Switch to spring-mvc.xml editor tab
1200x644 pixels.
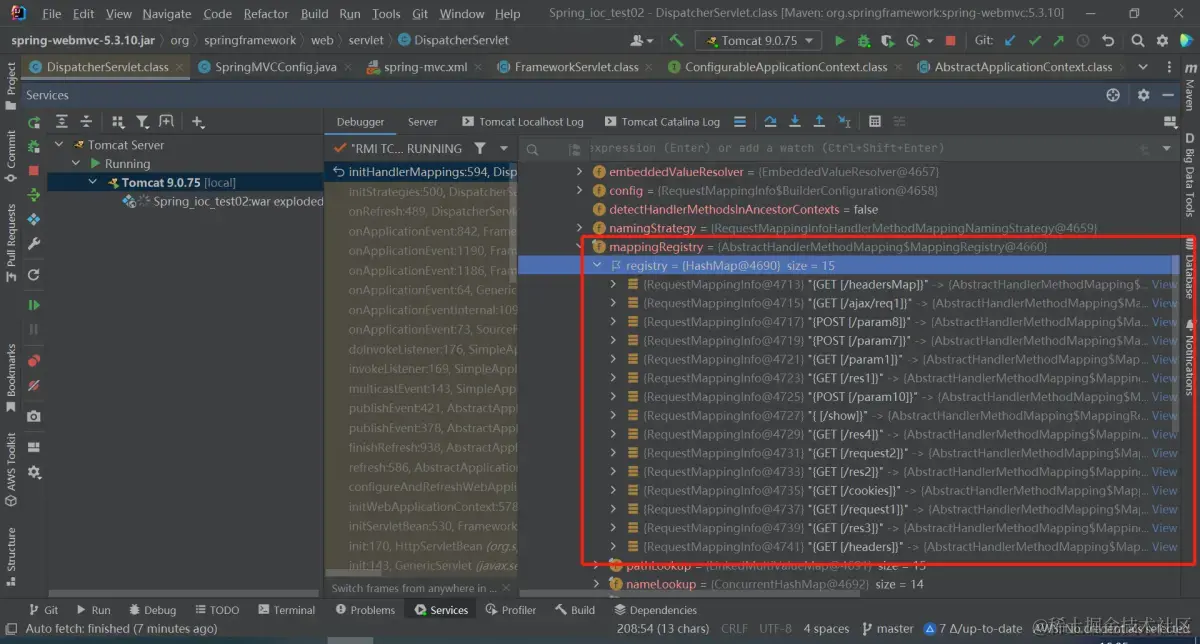click(425, 67)
